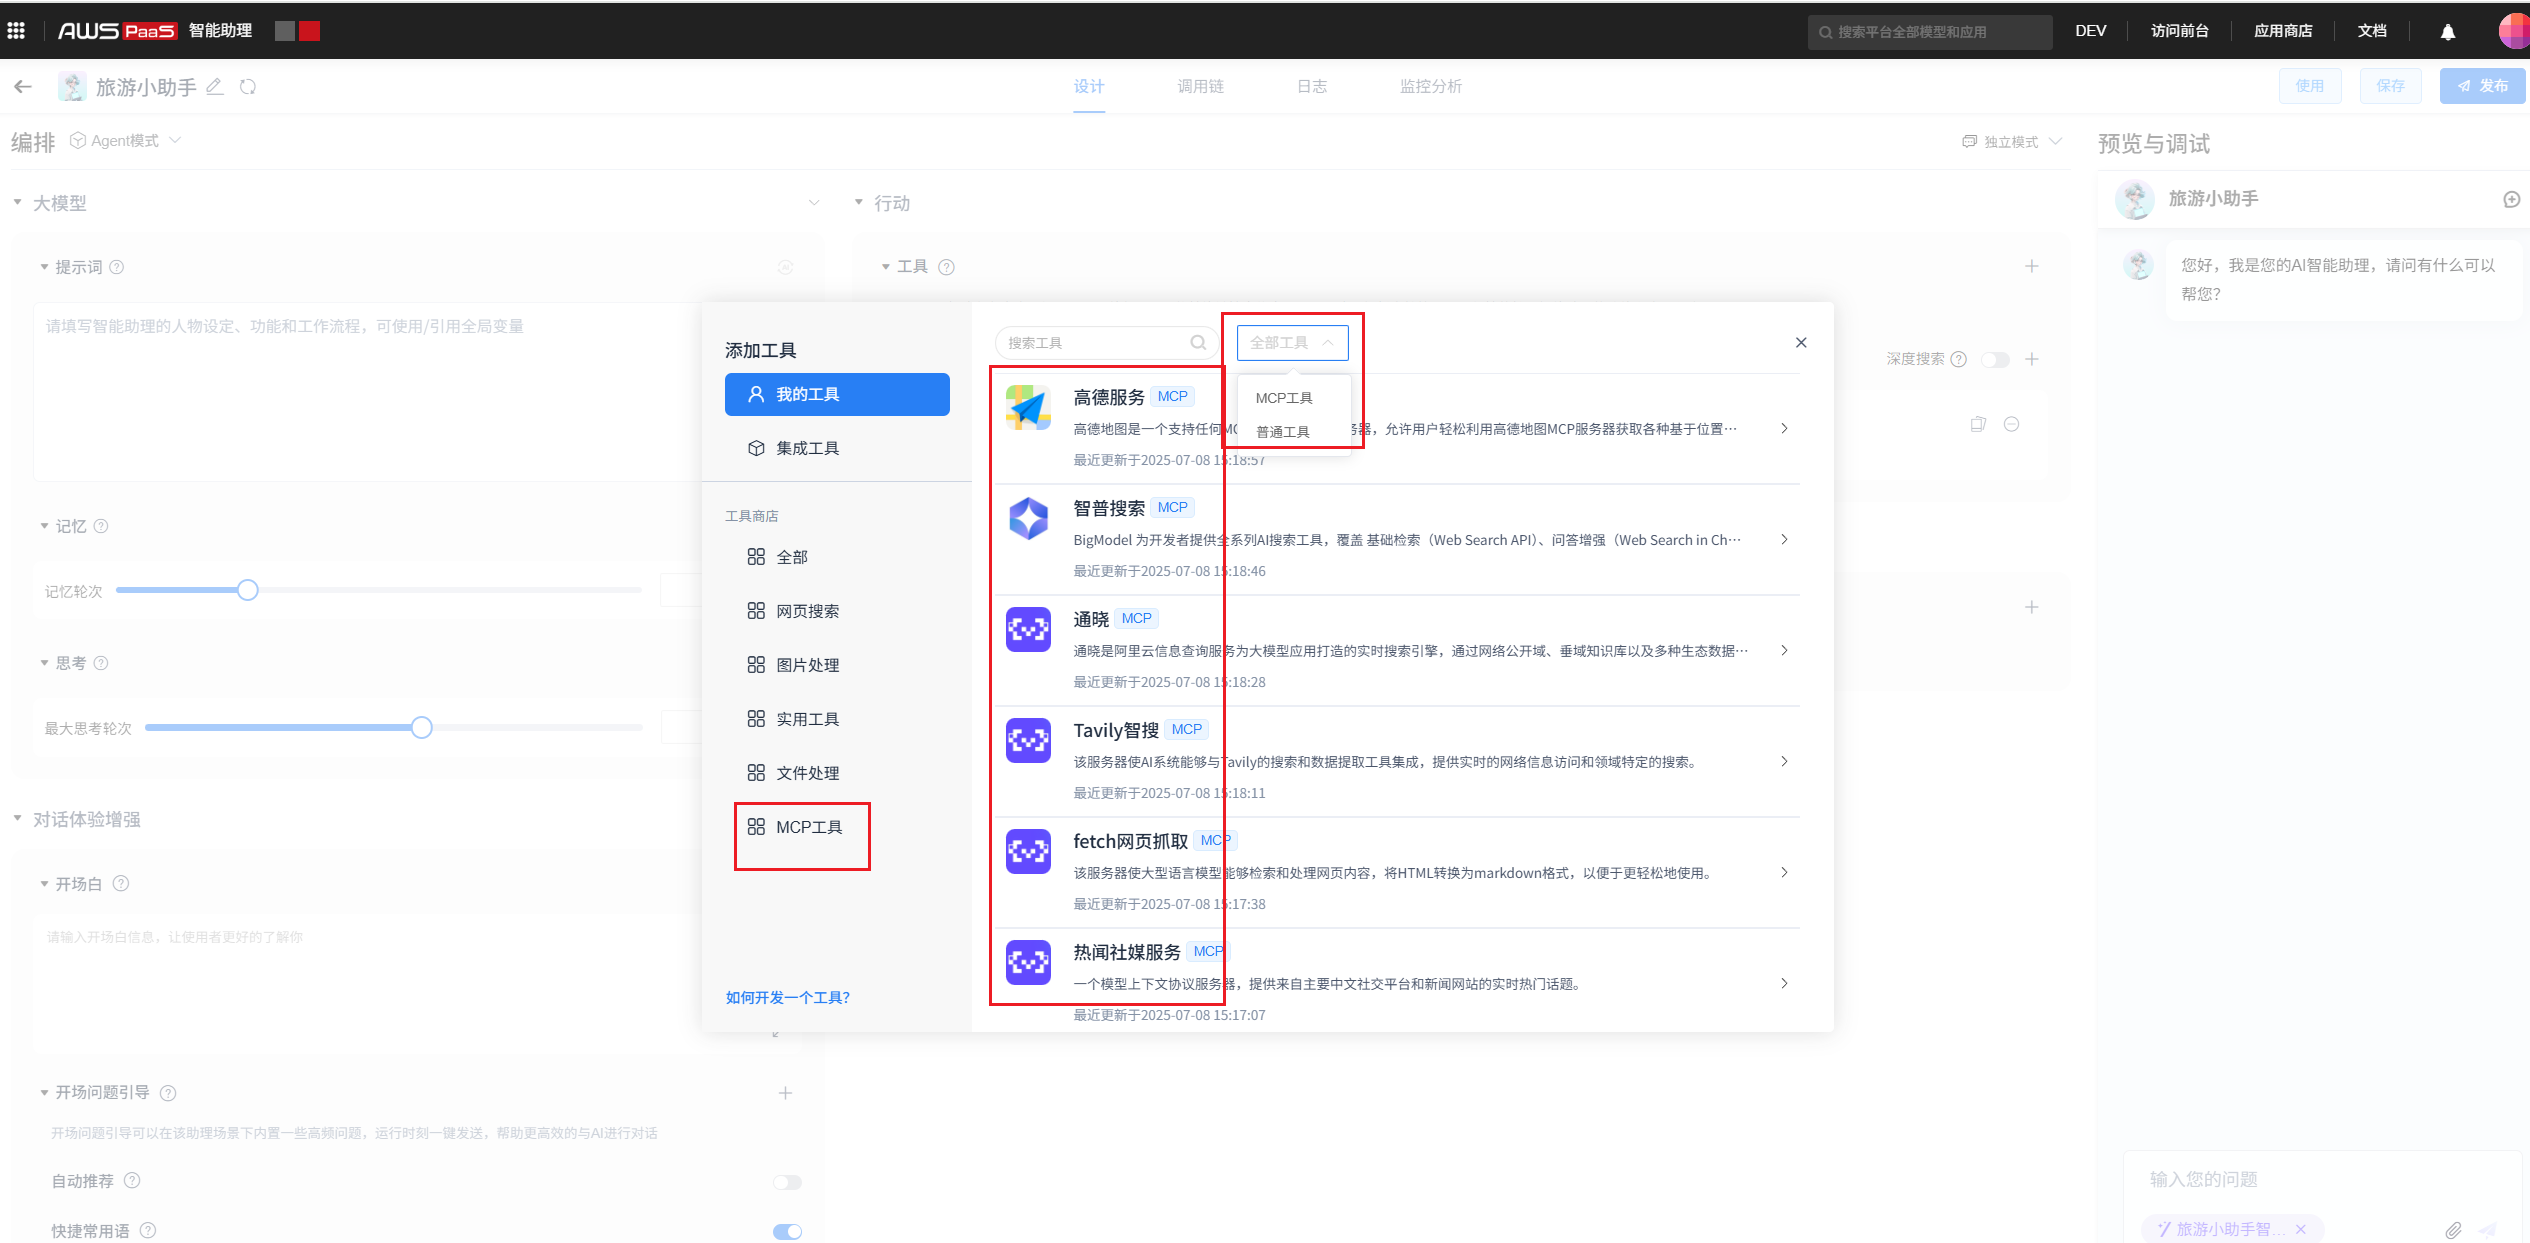Click the refresh icon next to the assistant name

pyautogui.click(x=248, y=87)
